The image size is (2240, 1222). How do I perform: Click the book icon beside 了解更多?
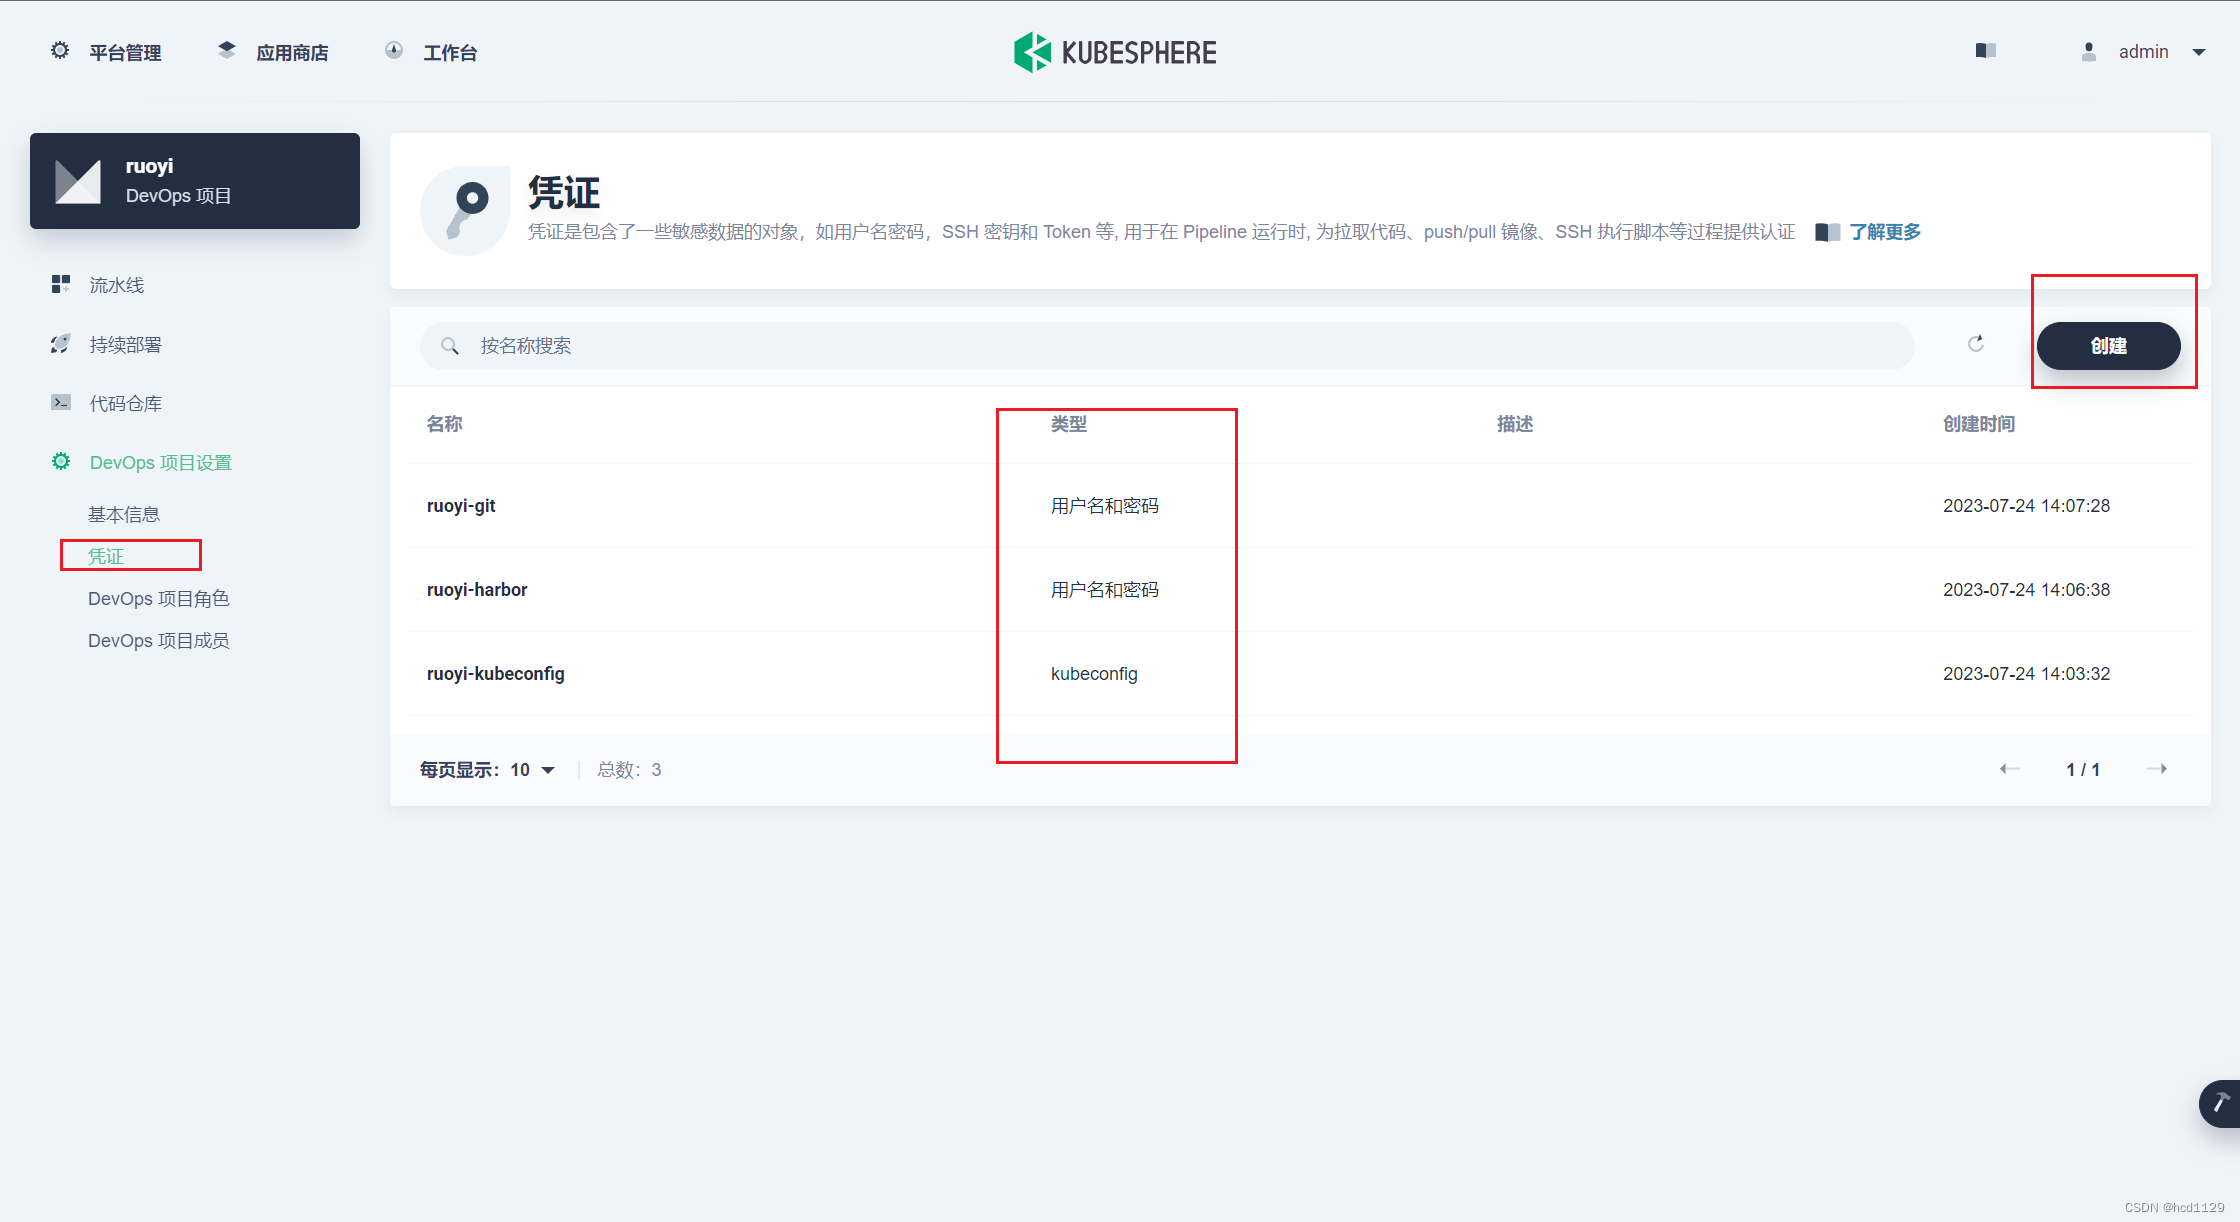(1827, 232)
